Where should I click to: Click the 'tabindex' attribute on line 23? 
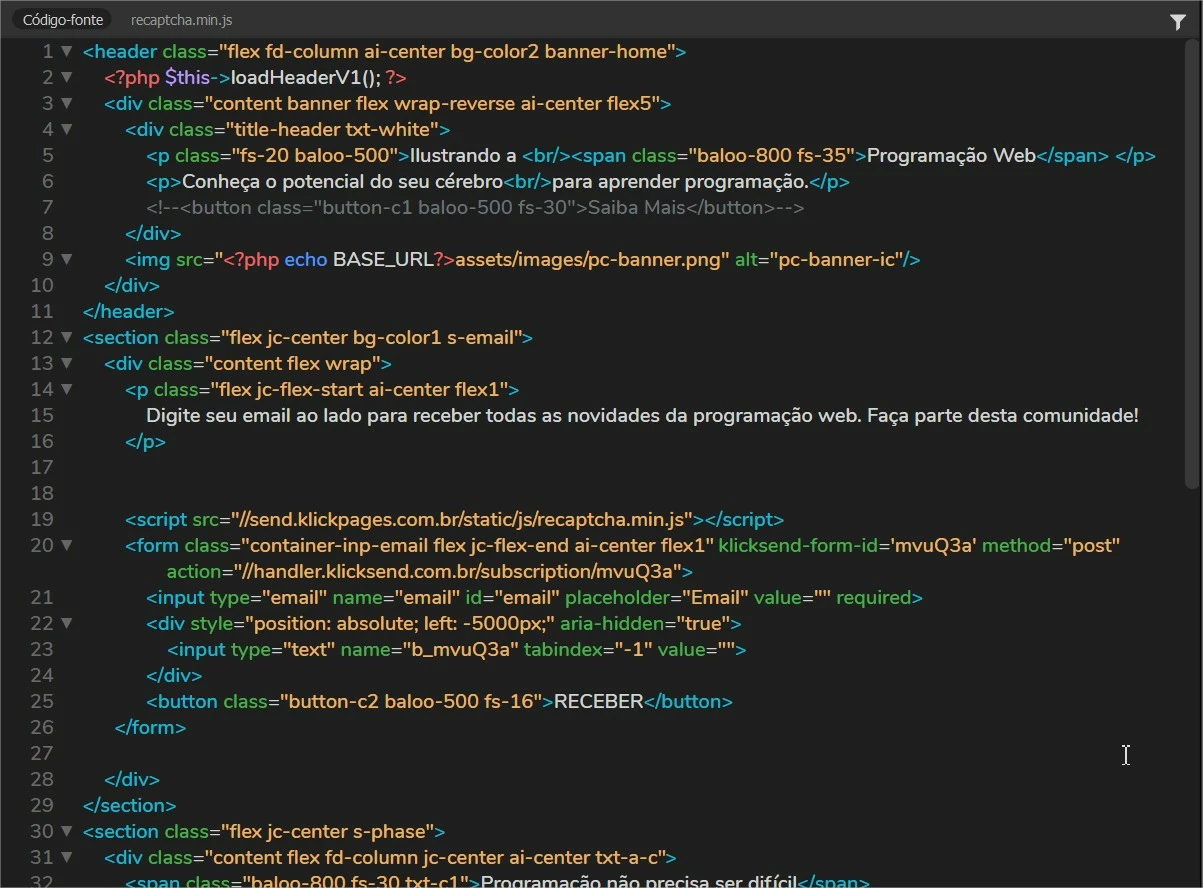(563, 649)
